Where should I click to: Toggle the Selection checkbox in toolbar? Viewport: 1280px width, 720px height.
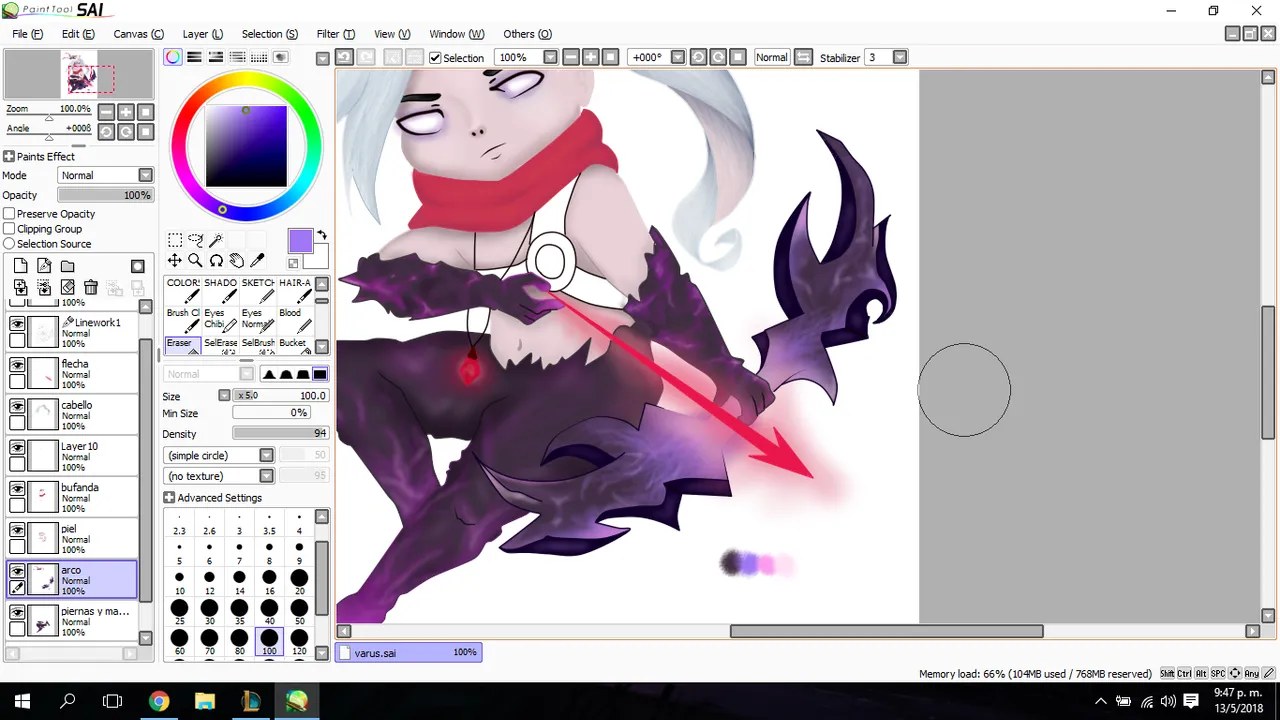[x=435, y=58]
